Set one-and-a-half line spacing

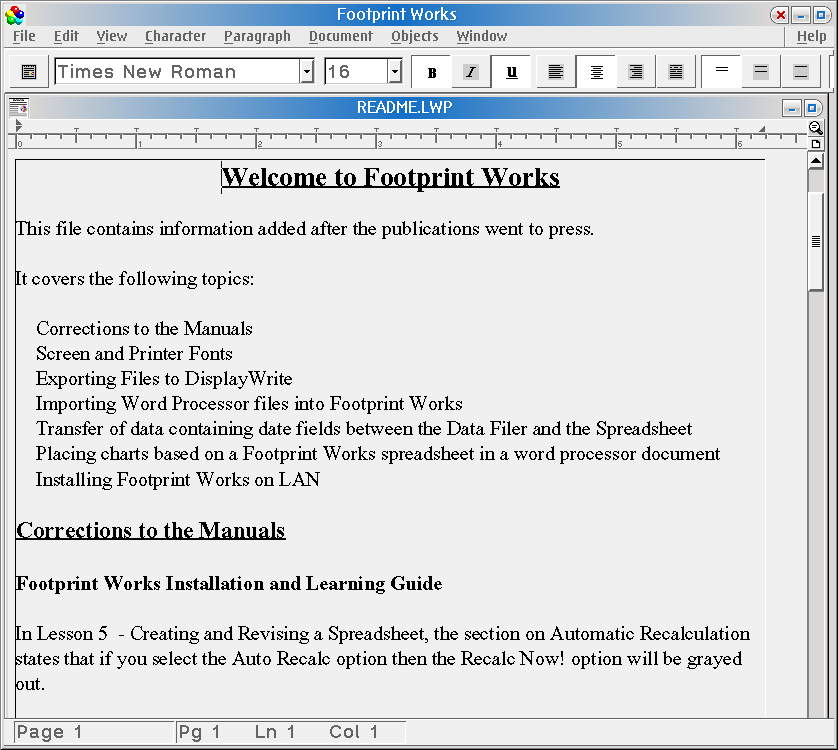click(x=761, y=72)
